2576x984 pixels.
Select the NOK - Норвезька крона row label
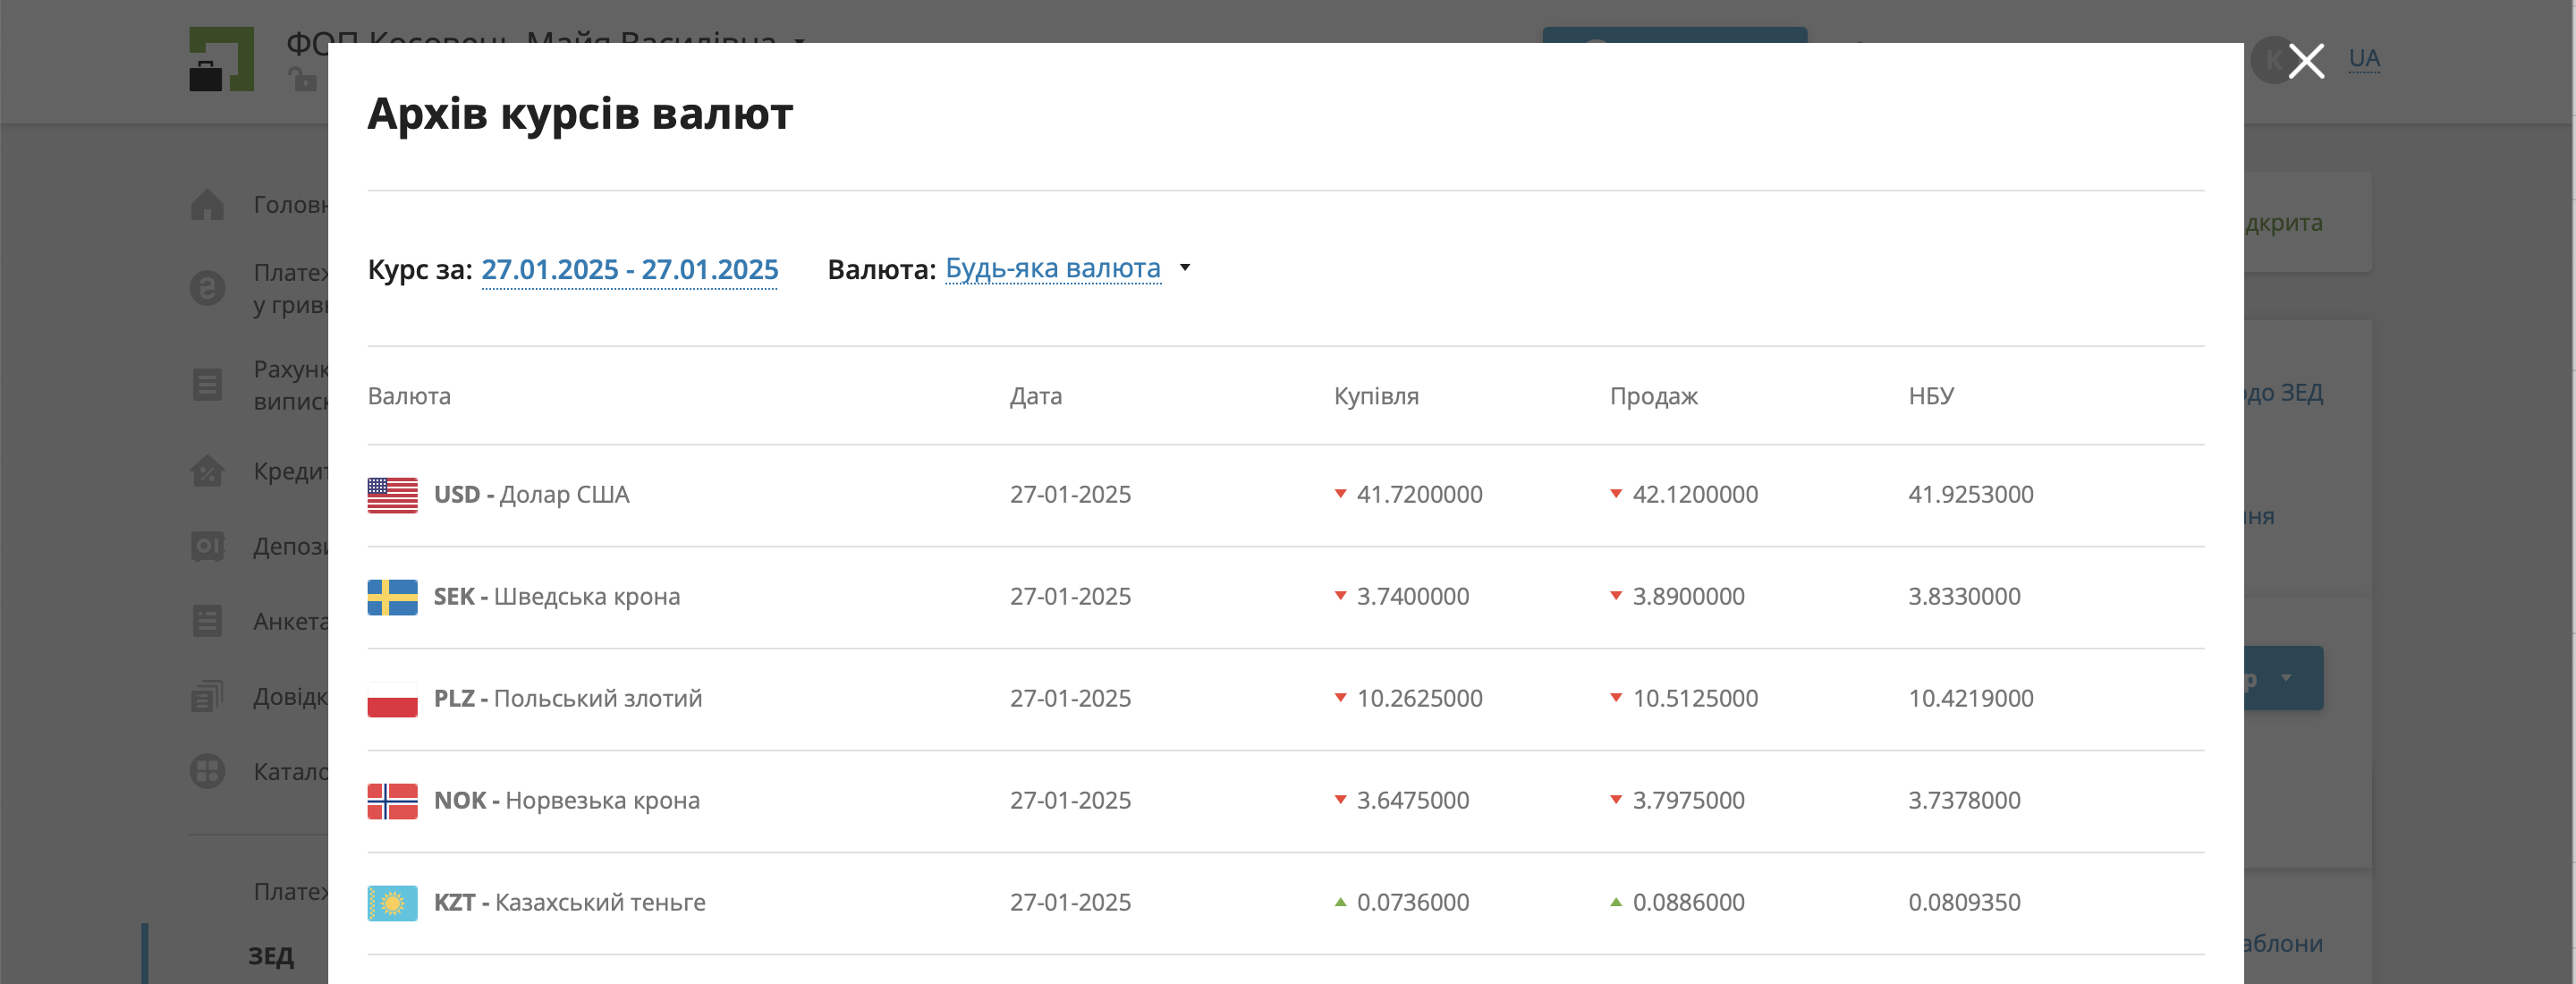(566, 800)
